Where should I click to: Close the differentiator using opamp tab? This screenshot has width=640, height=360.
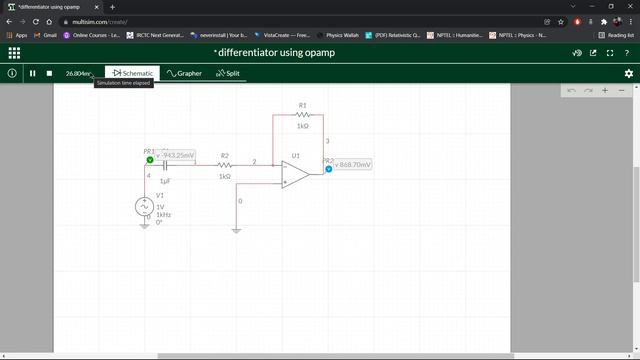[x=97, y=7]
